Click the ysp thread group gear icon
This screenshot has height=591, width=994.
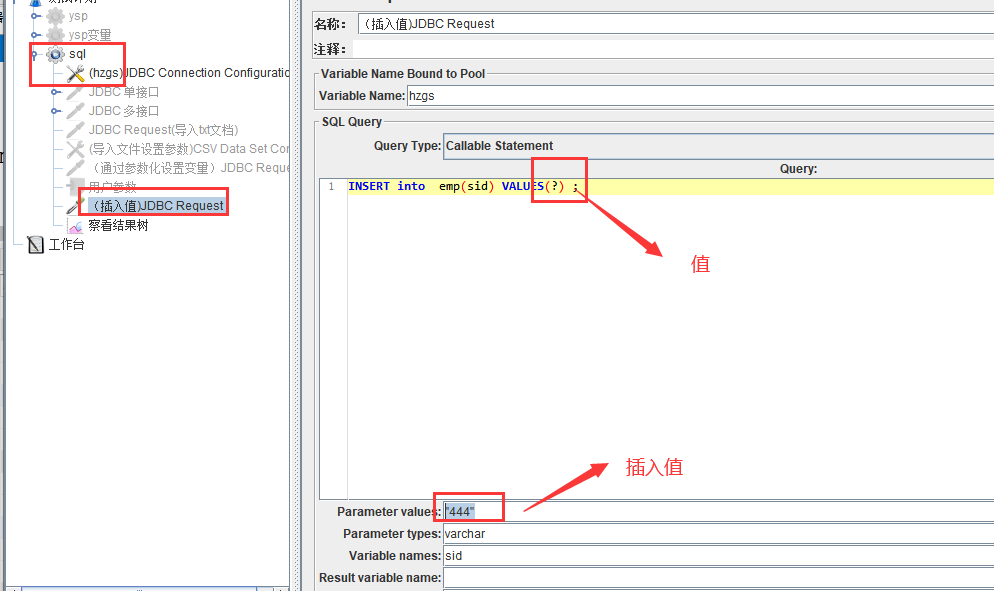pyautogui.click(x=56, y=16)
